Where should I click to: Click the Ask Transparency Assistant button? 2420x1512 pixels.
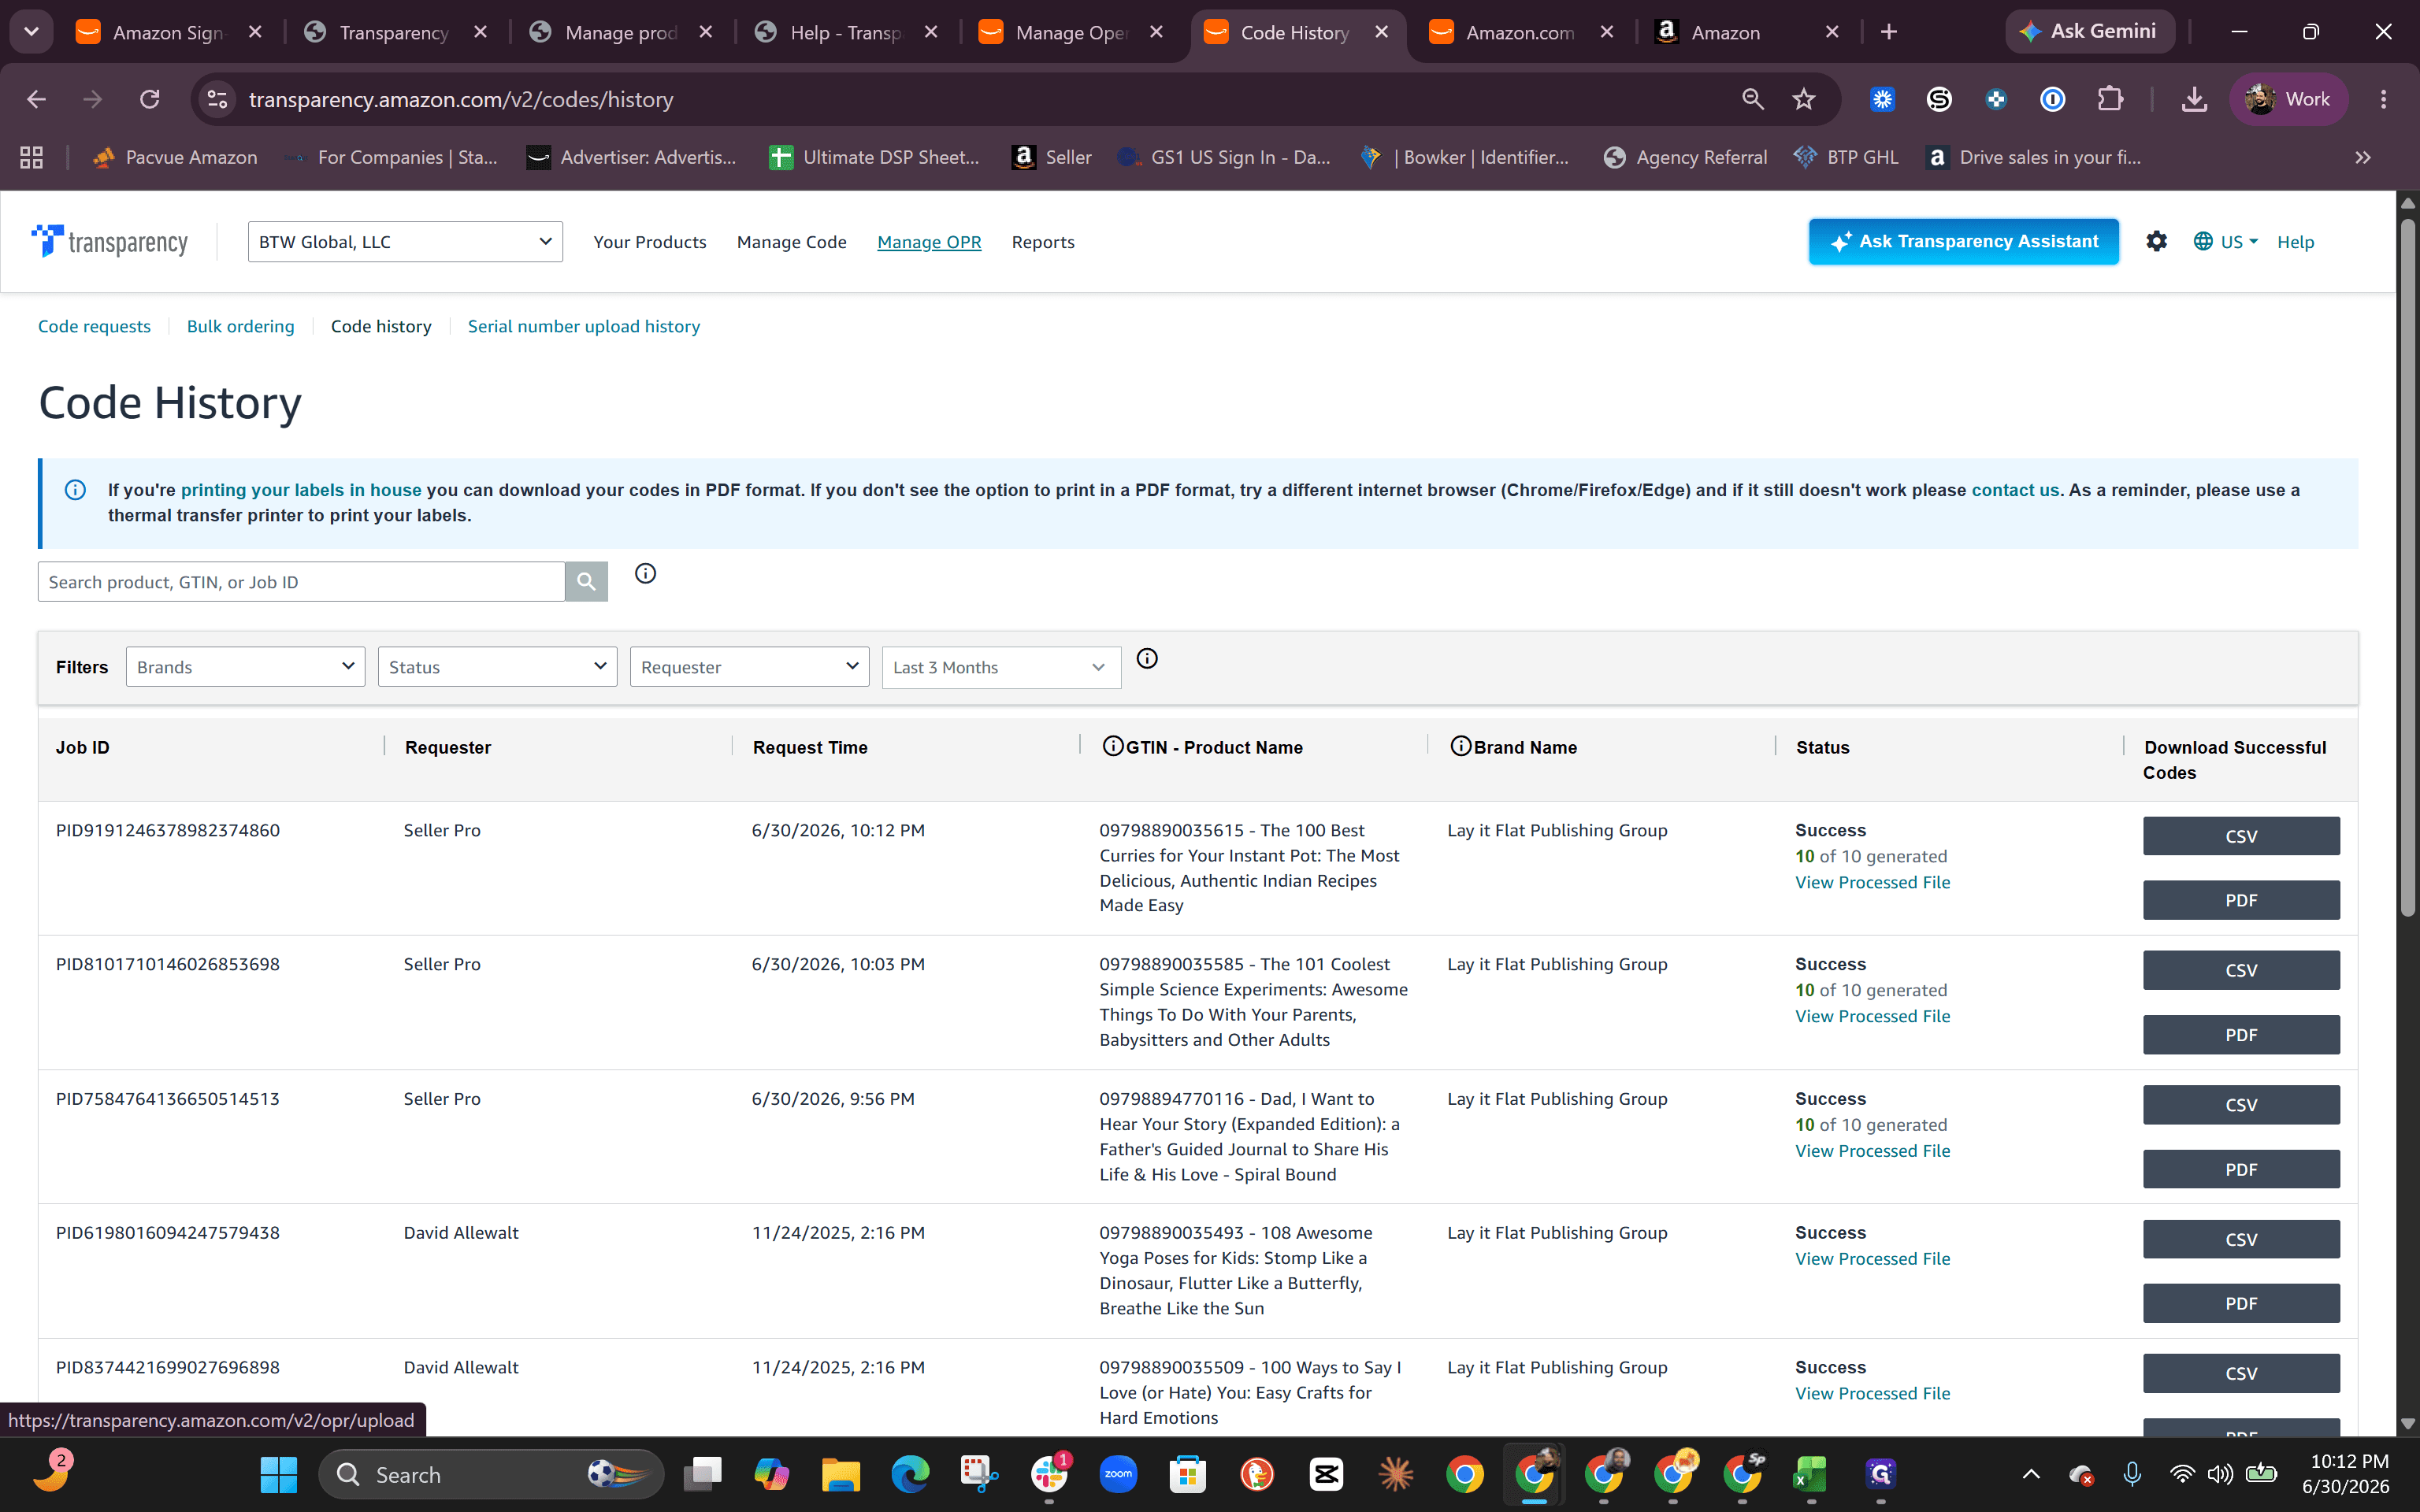coord(1963,241)
